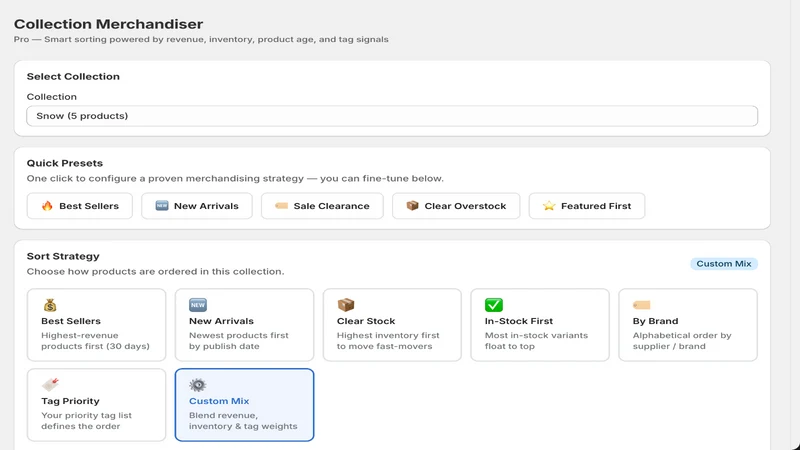
Task: Apply the Featured First quick preset
Action: [587, 206]
